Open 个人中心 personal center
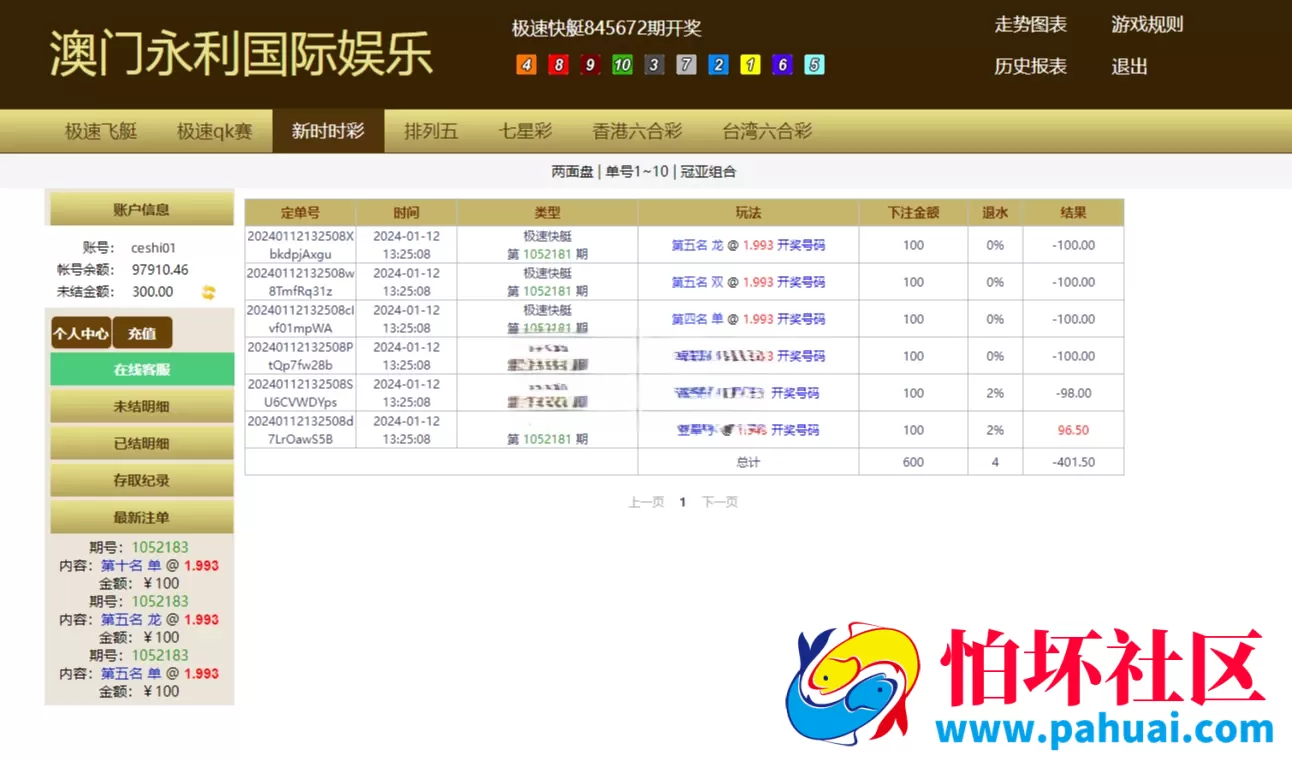 tap(81, 333)
